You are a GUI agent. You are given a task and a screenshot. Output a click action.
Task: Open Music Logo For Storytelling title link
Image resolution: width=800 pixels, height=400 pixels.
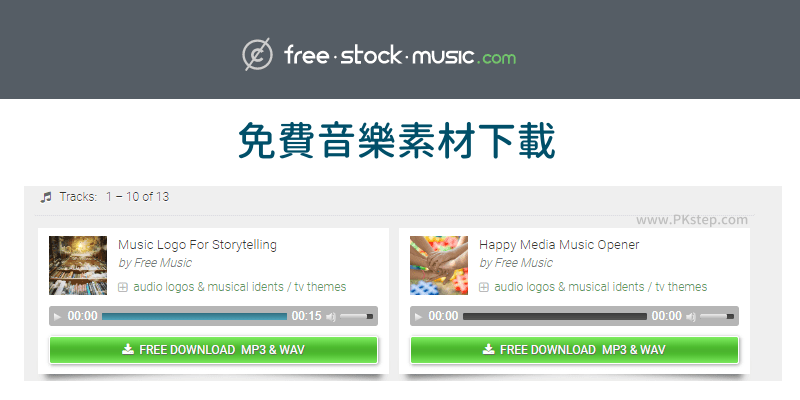tap(197, 245)
